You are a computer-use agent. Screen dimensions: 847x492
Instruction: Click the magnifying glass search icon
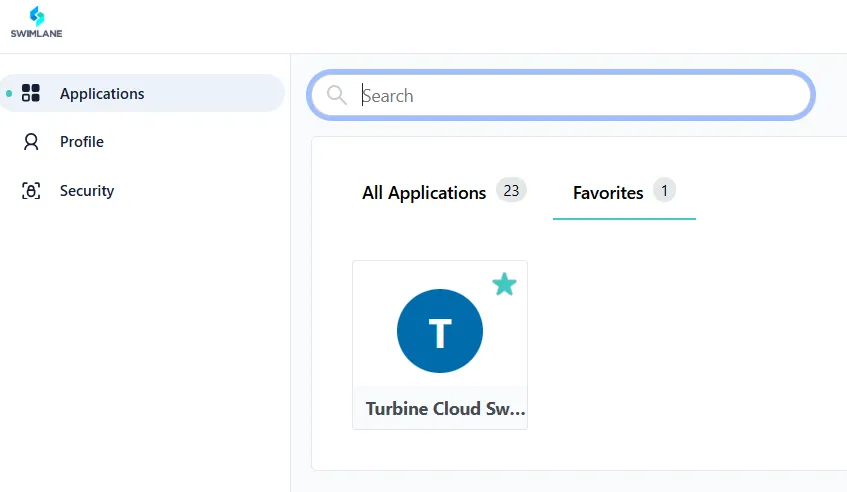pos(337,95)
